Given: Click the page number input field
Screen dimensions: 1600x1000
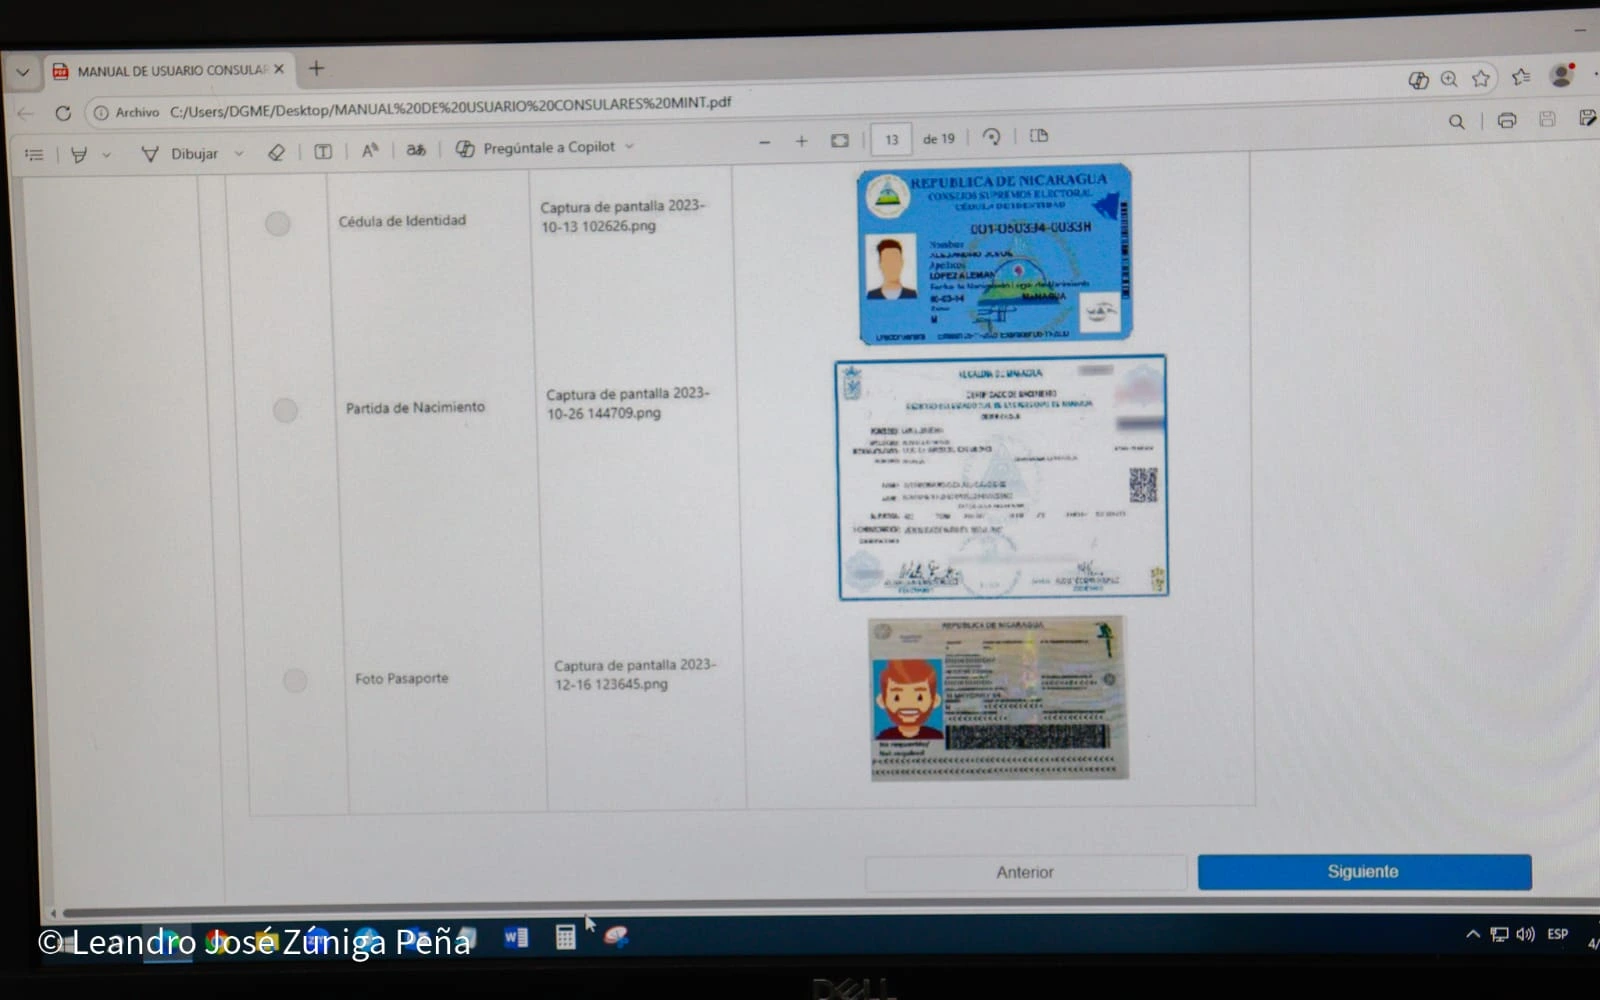Looking at the screenshot, I should [x=891, y=139].
